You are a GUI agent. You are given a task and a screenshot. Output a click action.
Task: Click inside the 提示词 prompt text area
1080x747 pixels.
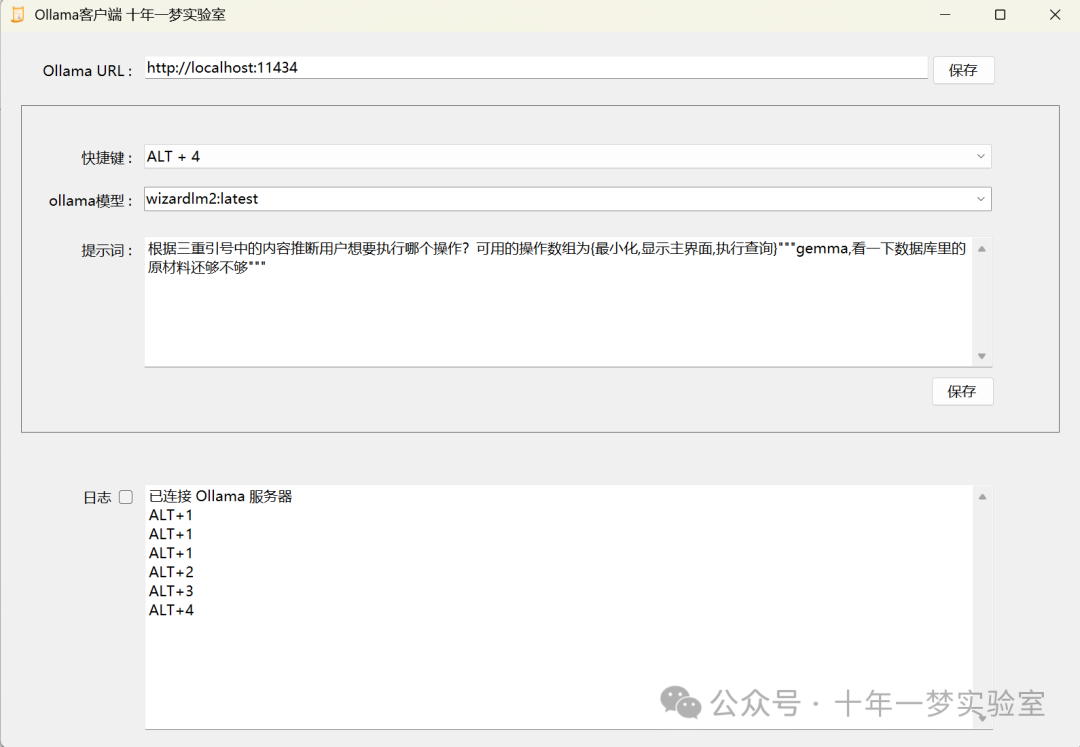tap(558, 302)
